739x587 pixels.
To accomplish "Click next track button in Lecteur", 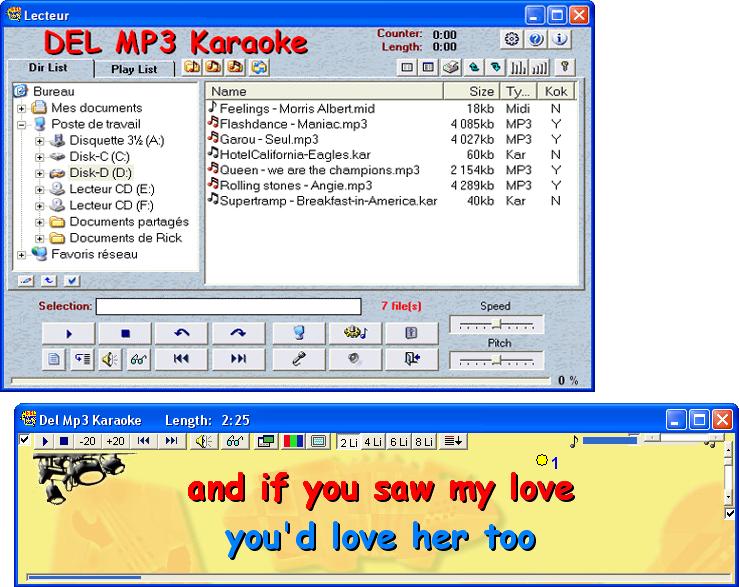I will [238, 359].
